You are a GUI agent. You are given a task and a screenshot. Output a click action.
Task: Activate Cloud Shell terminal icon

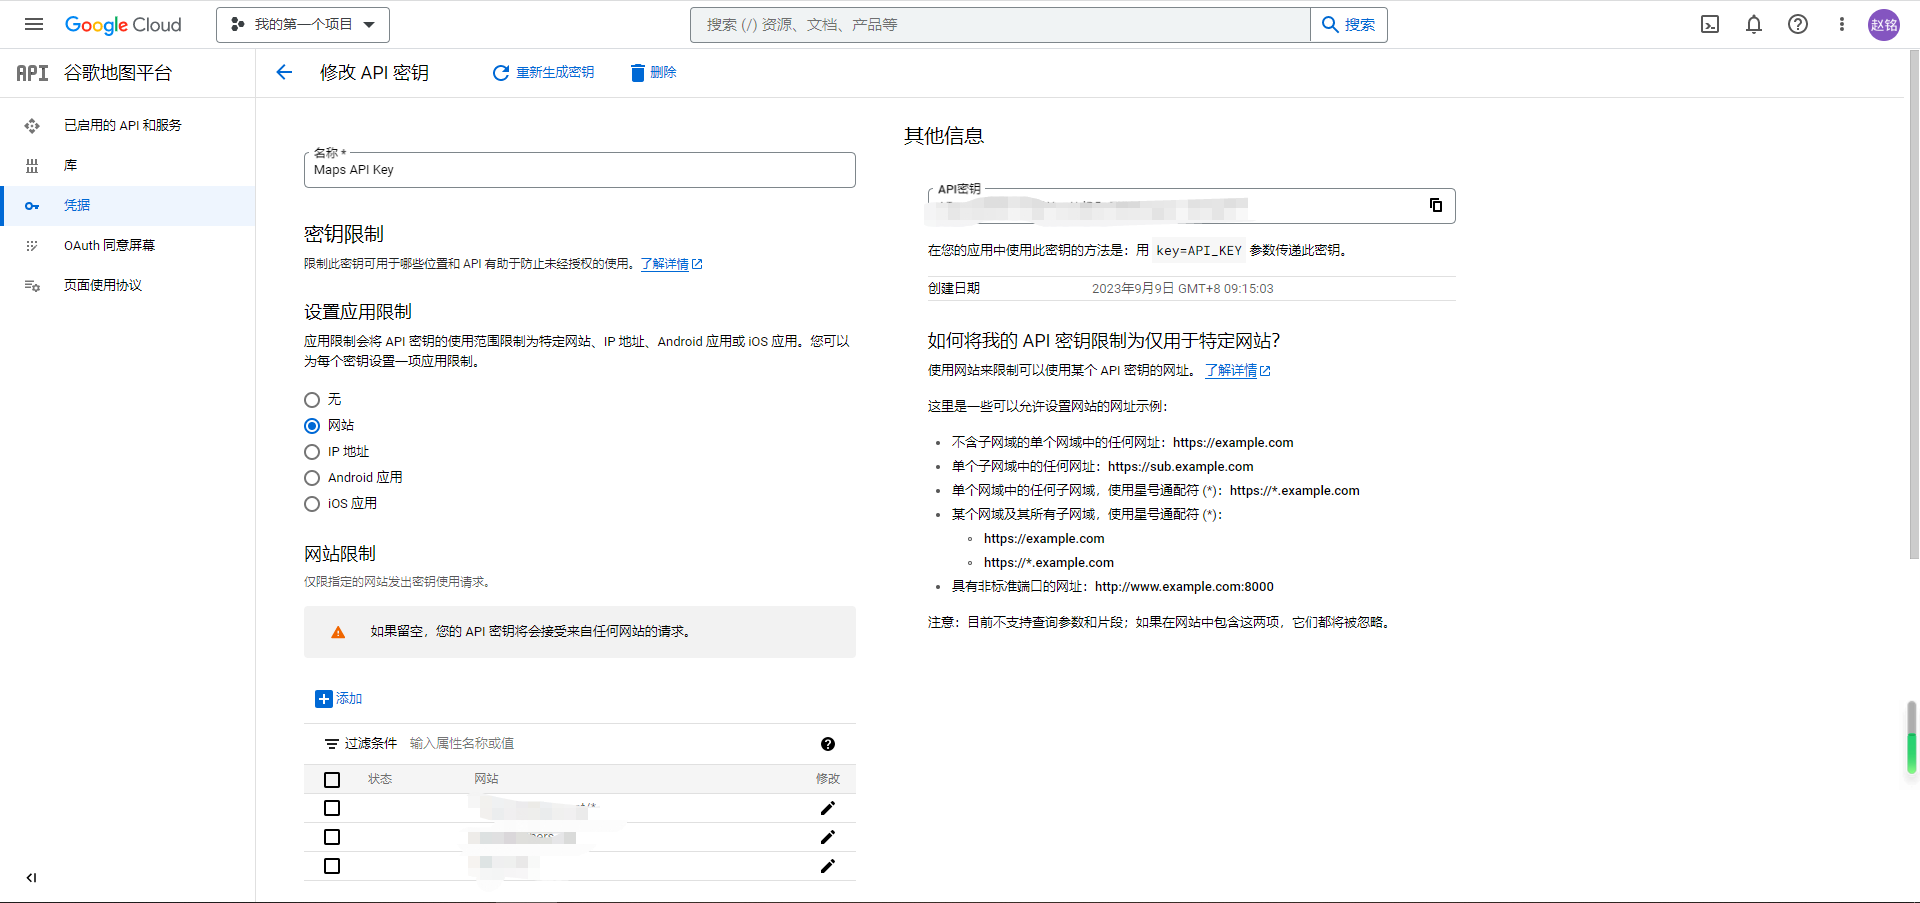point(1710,24)
